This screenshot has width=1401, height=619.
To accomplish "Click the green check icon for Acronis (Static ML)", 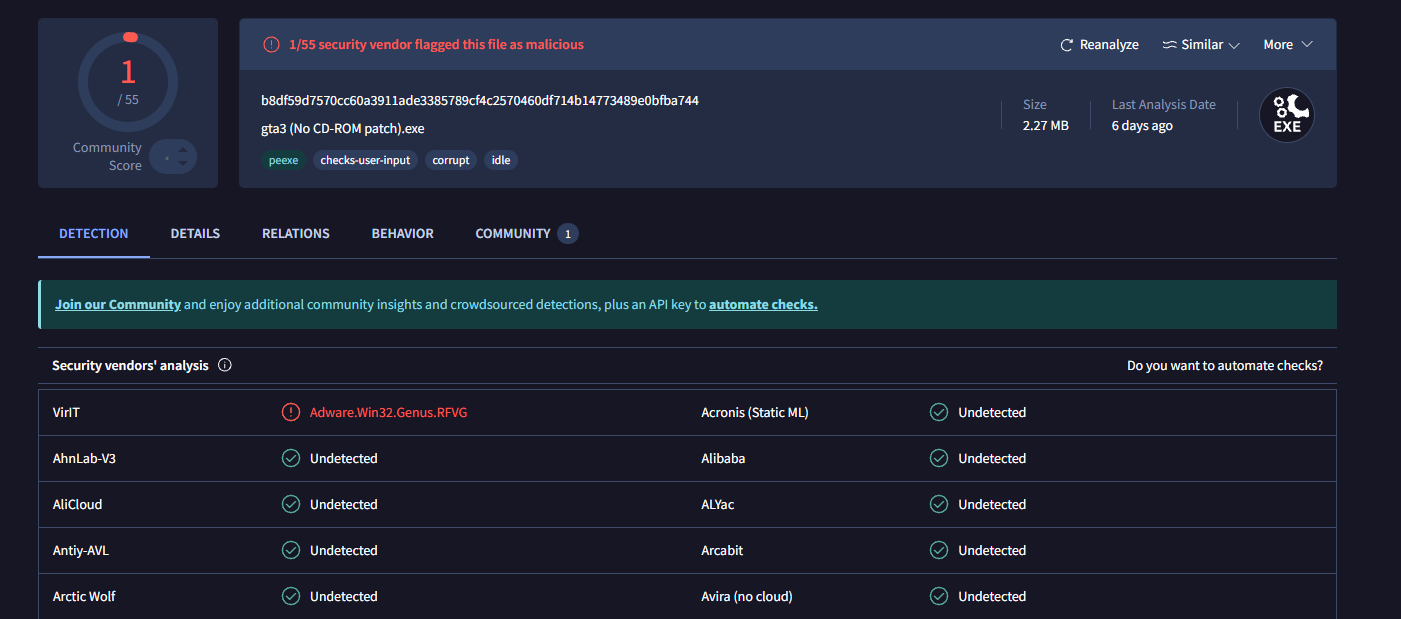I will [x=939, y=412].
